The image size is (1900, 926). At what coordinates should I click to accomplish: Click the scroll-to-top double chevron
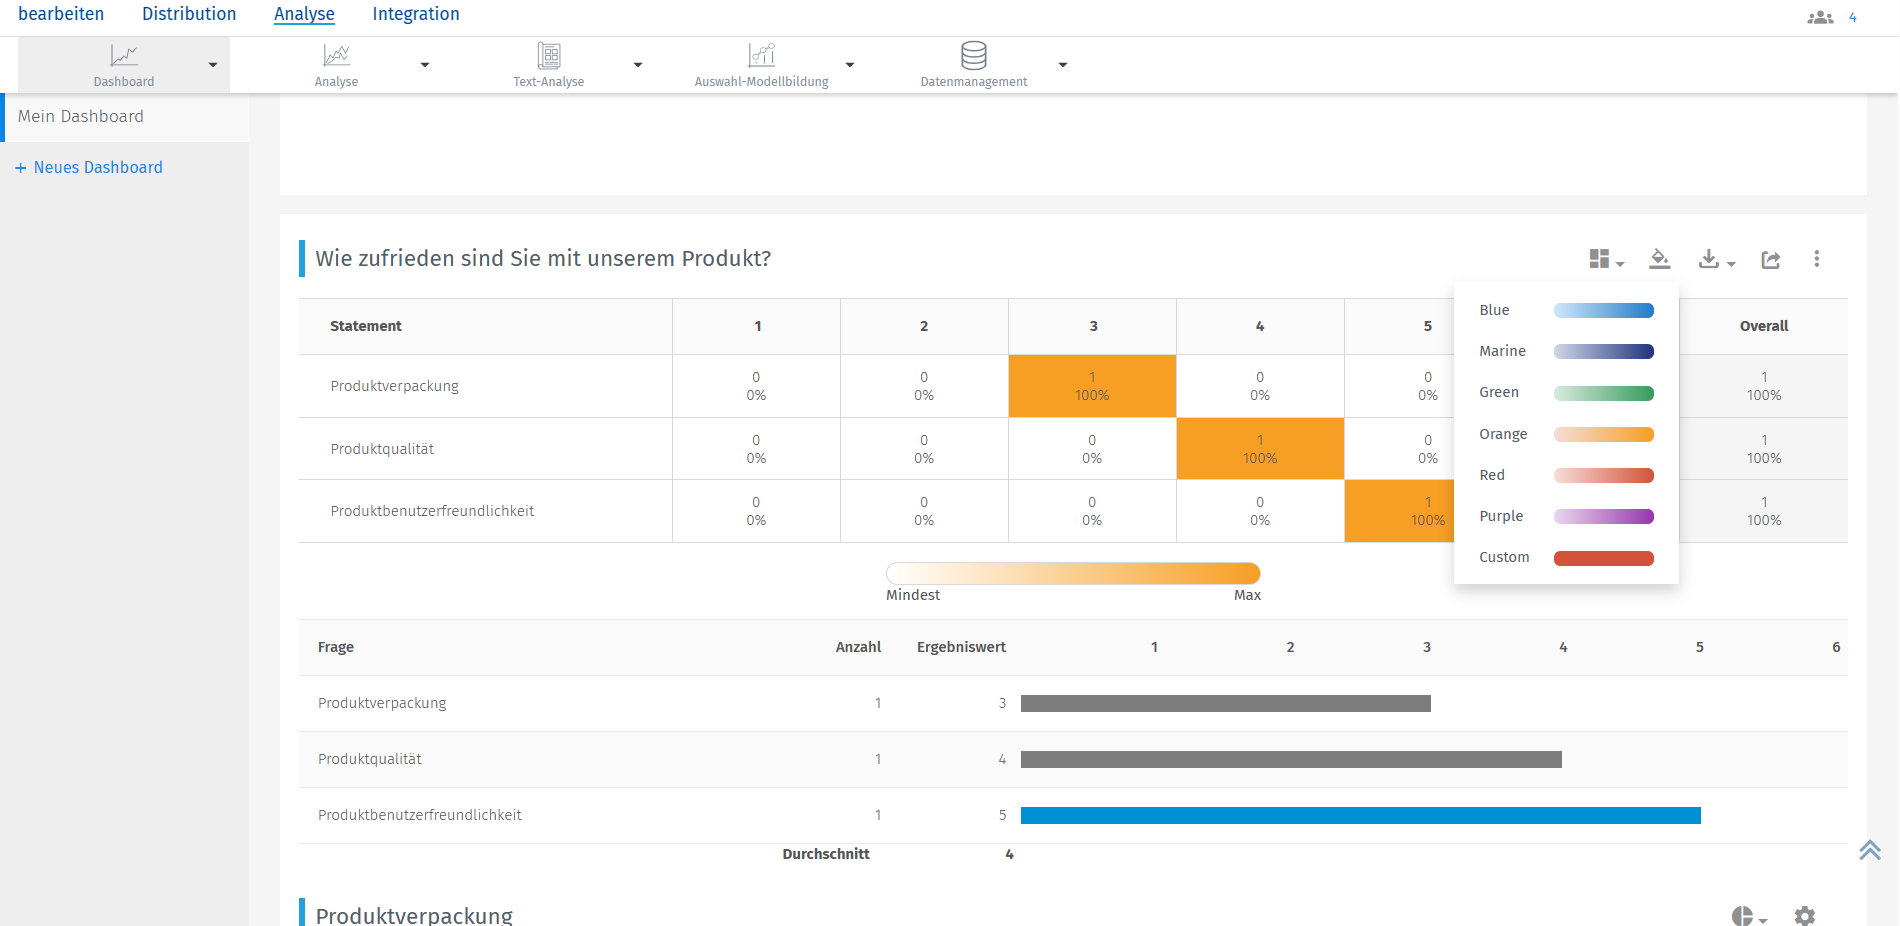tap(1870, 850)
